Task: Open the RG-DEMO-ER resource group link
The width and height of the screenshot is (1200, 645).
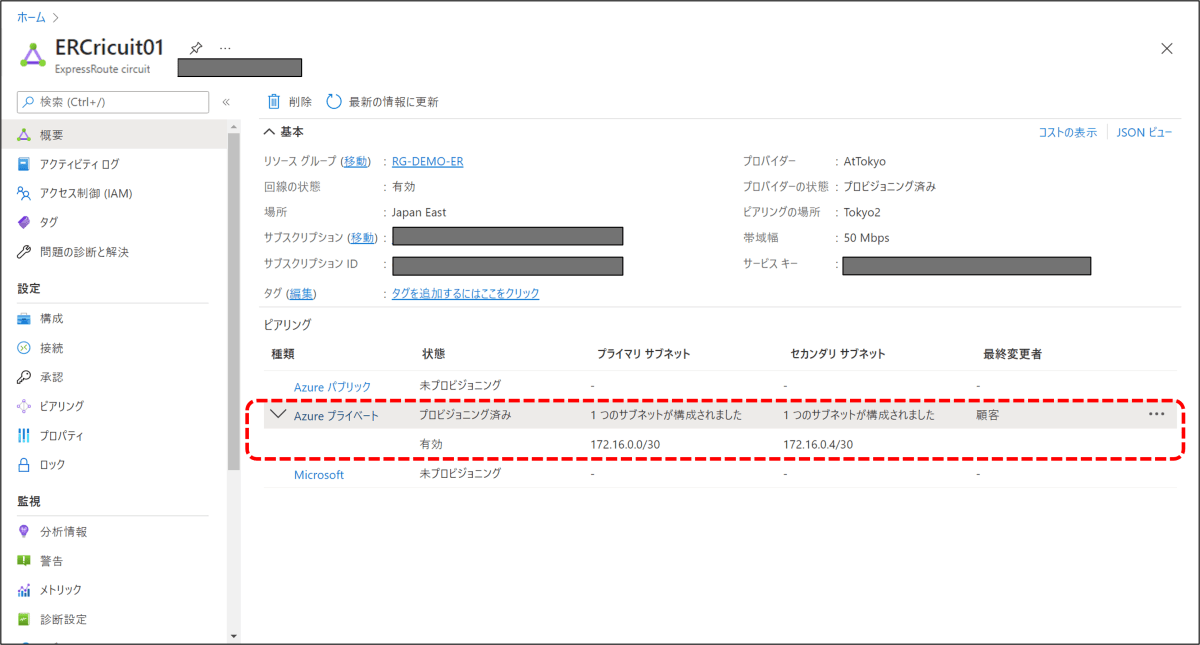Action: (x=427, y=161)
